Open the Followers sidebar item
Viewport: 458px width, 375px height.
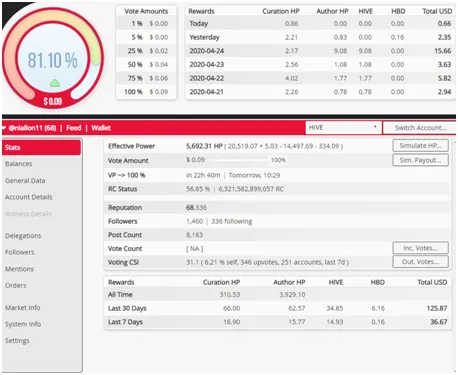click(x=19, y=252)
